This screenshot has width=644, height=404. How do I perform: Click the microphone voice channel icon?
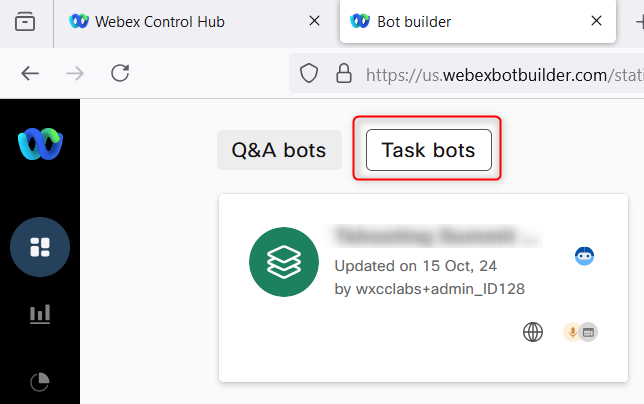point(572,332)
